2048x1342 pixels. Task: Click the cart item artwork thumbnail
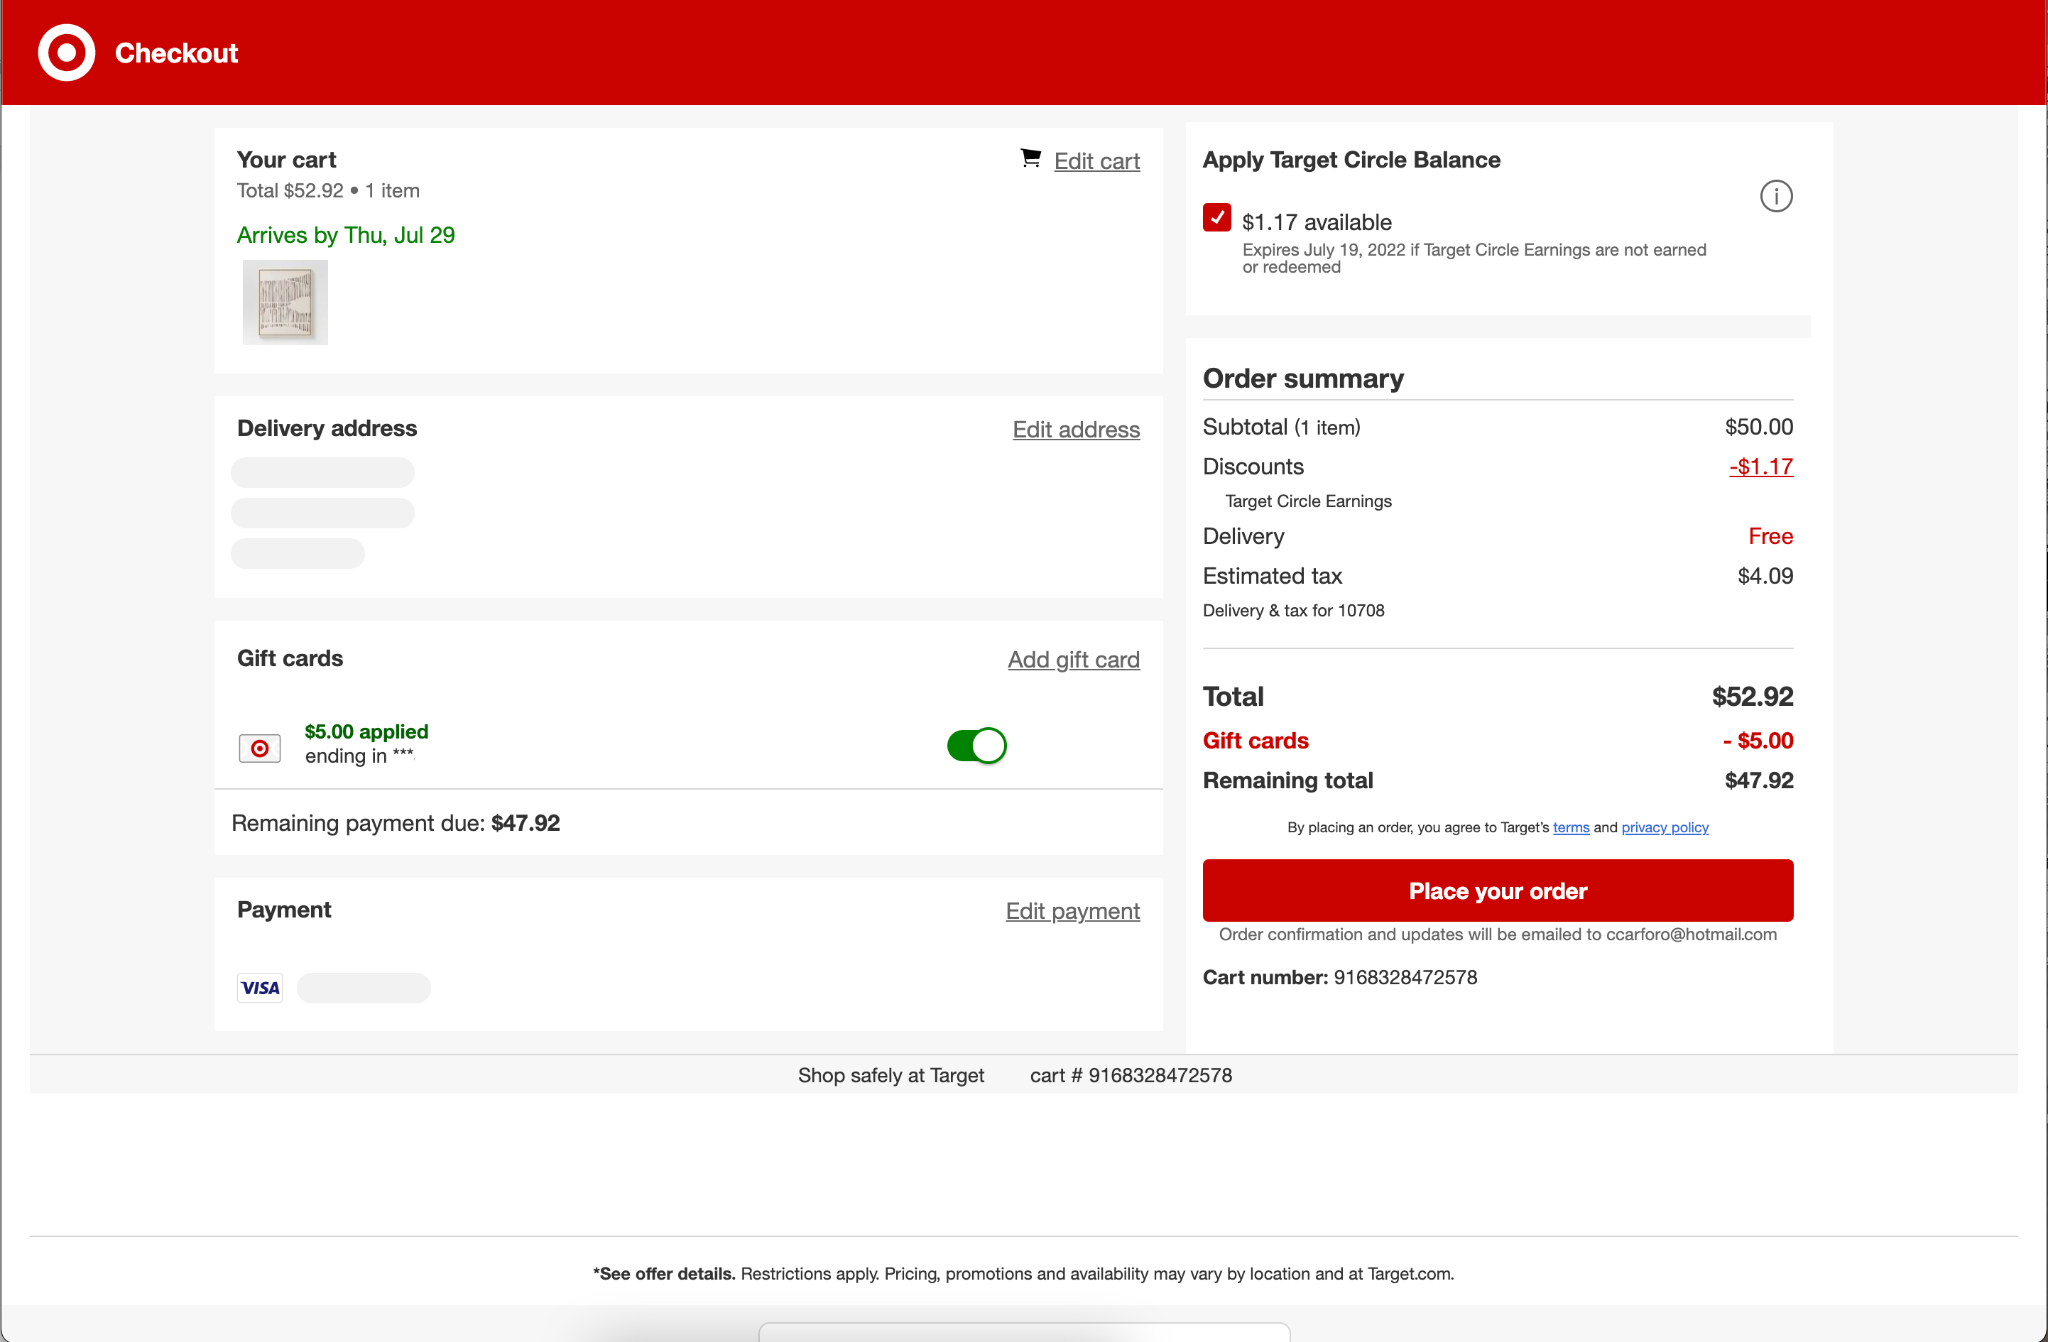[x=285, y=302]
